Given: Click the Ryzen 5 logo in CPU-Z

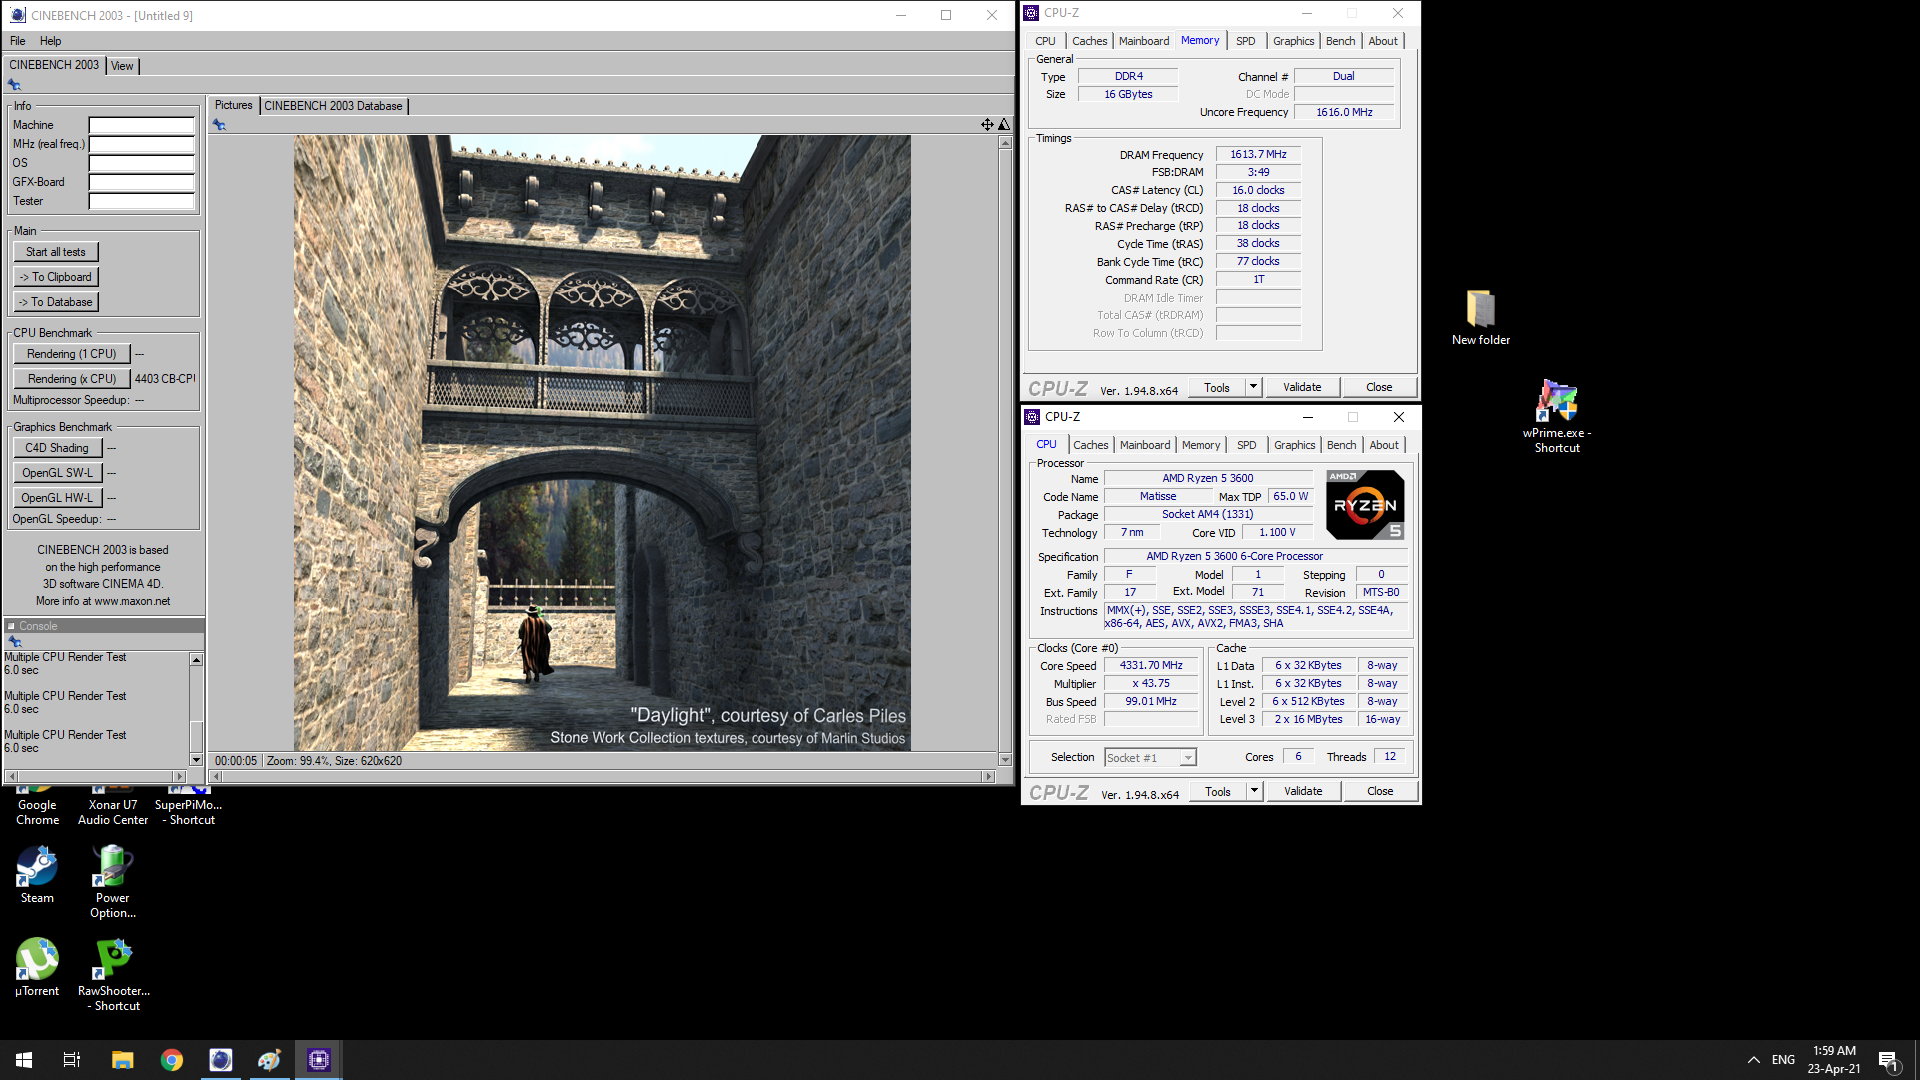Looking at the screenshot, I should pos(1365,505).
